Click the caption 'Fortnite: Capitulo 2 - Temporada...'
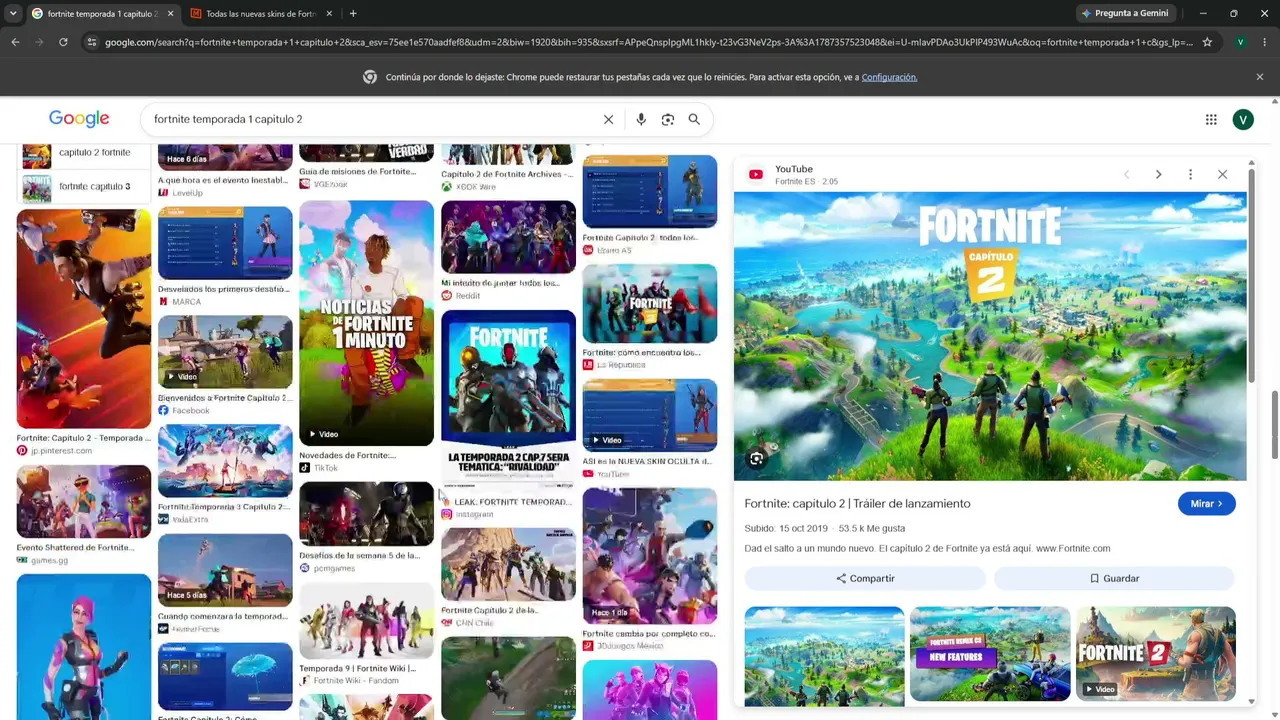The height and width of the screenshot is (720, 1280). pos(83,438)
